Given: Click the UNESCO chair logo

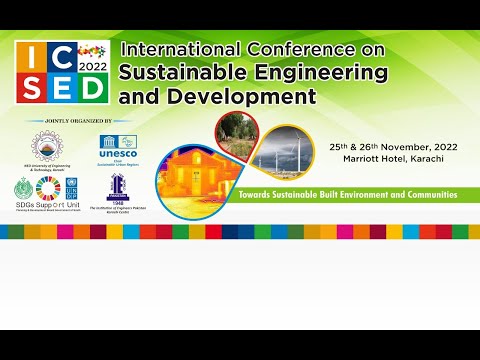Looking at the screenshot, I should [x=118, y=150].
